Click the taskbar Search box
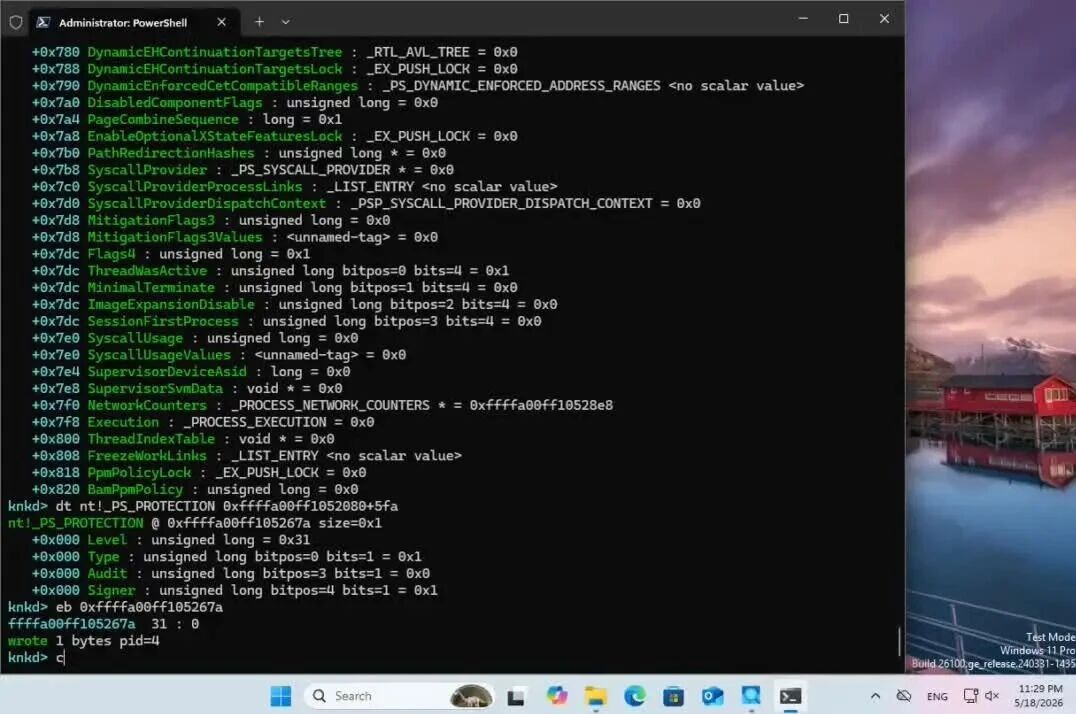This screenshot has width=1076, height=714. coord(398,696)
